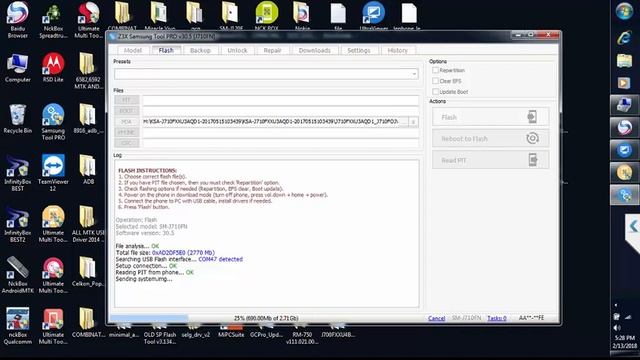640x360 pixels.
Task: Open the Settings tab
Action: pyautogui.click(x=359, y=50)
